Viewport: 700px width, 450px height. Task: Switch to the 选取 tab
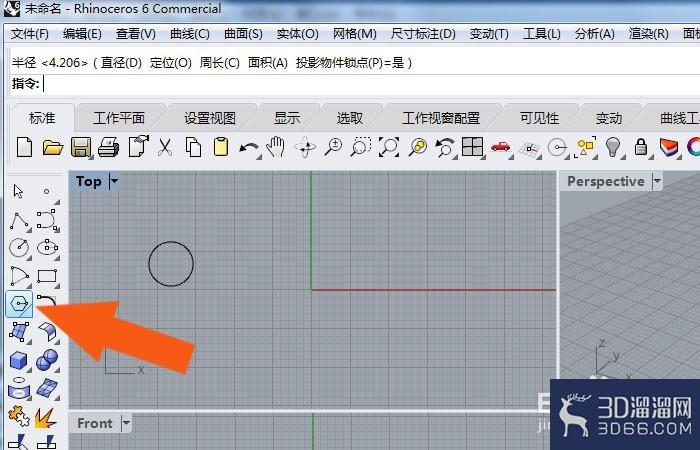pos(350,118)
